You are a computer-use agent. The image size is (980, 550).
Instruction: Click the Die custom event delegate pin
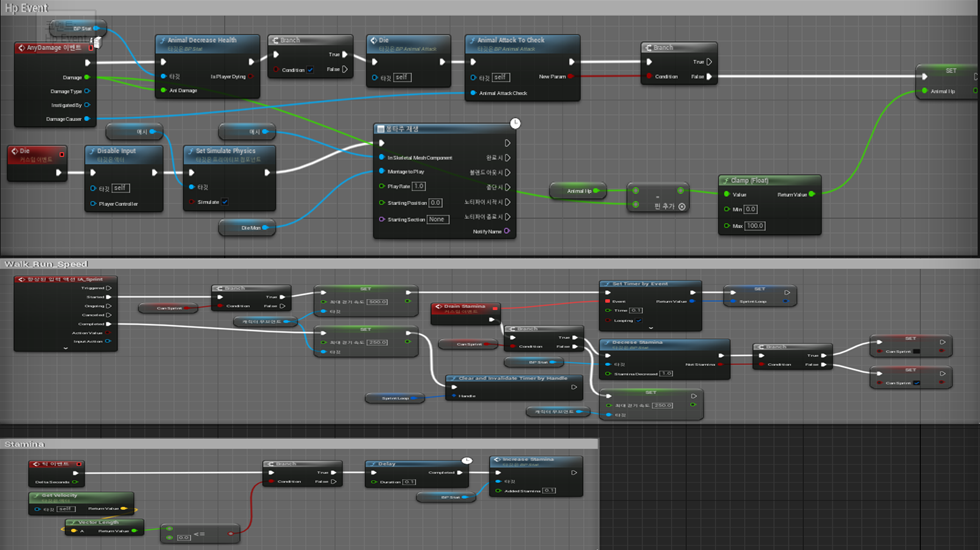click(x=62, y=154)
